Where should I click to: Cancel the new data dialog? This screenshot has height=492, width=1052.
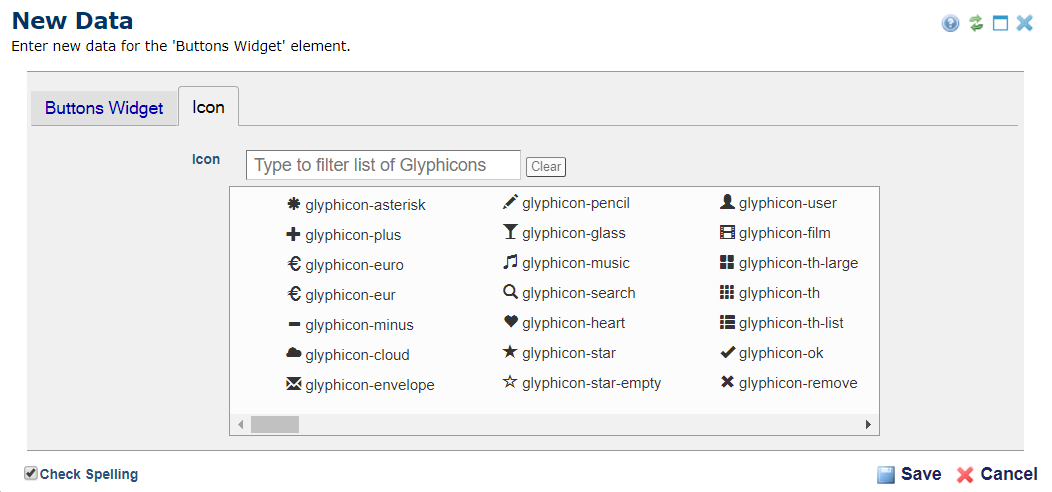click(996, 474)
